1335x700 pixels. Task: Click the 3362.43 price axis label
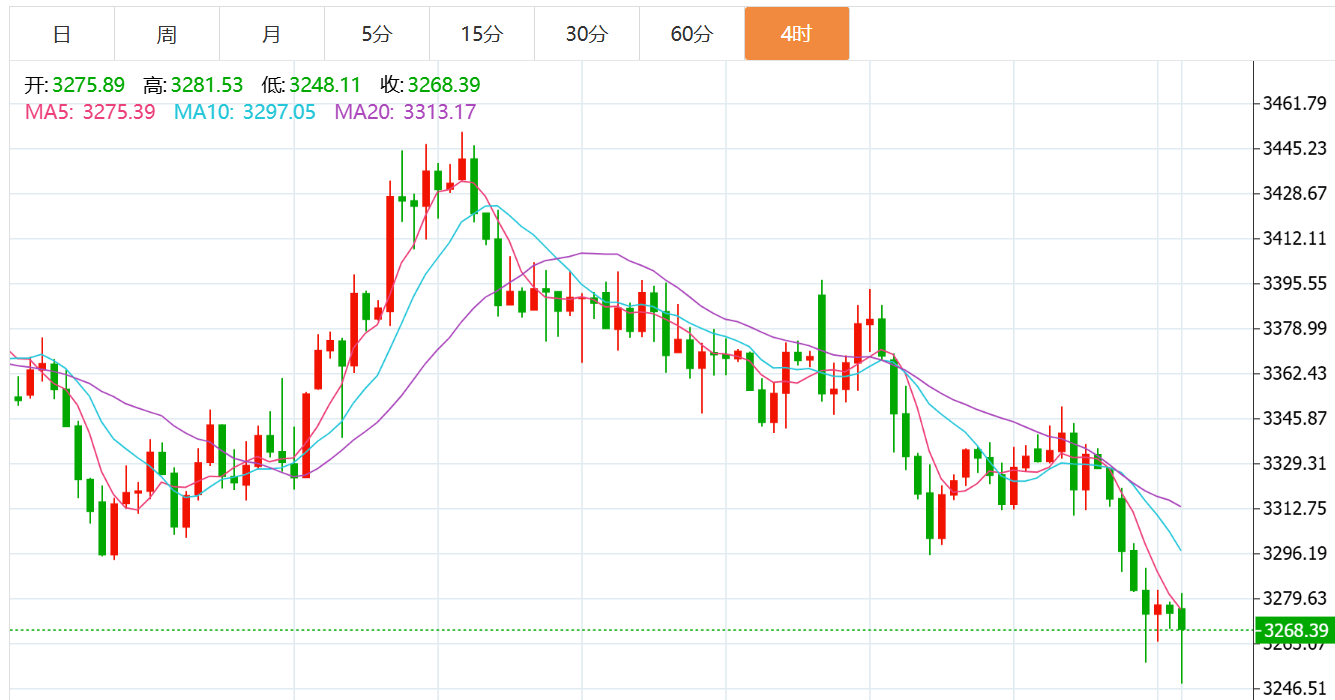[x=1294, y=373]
